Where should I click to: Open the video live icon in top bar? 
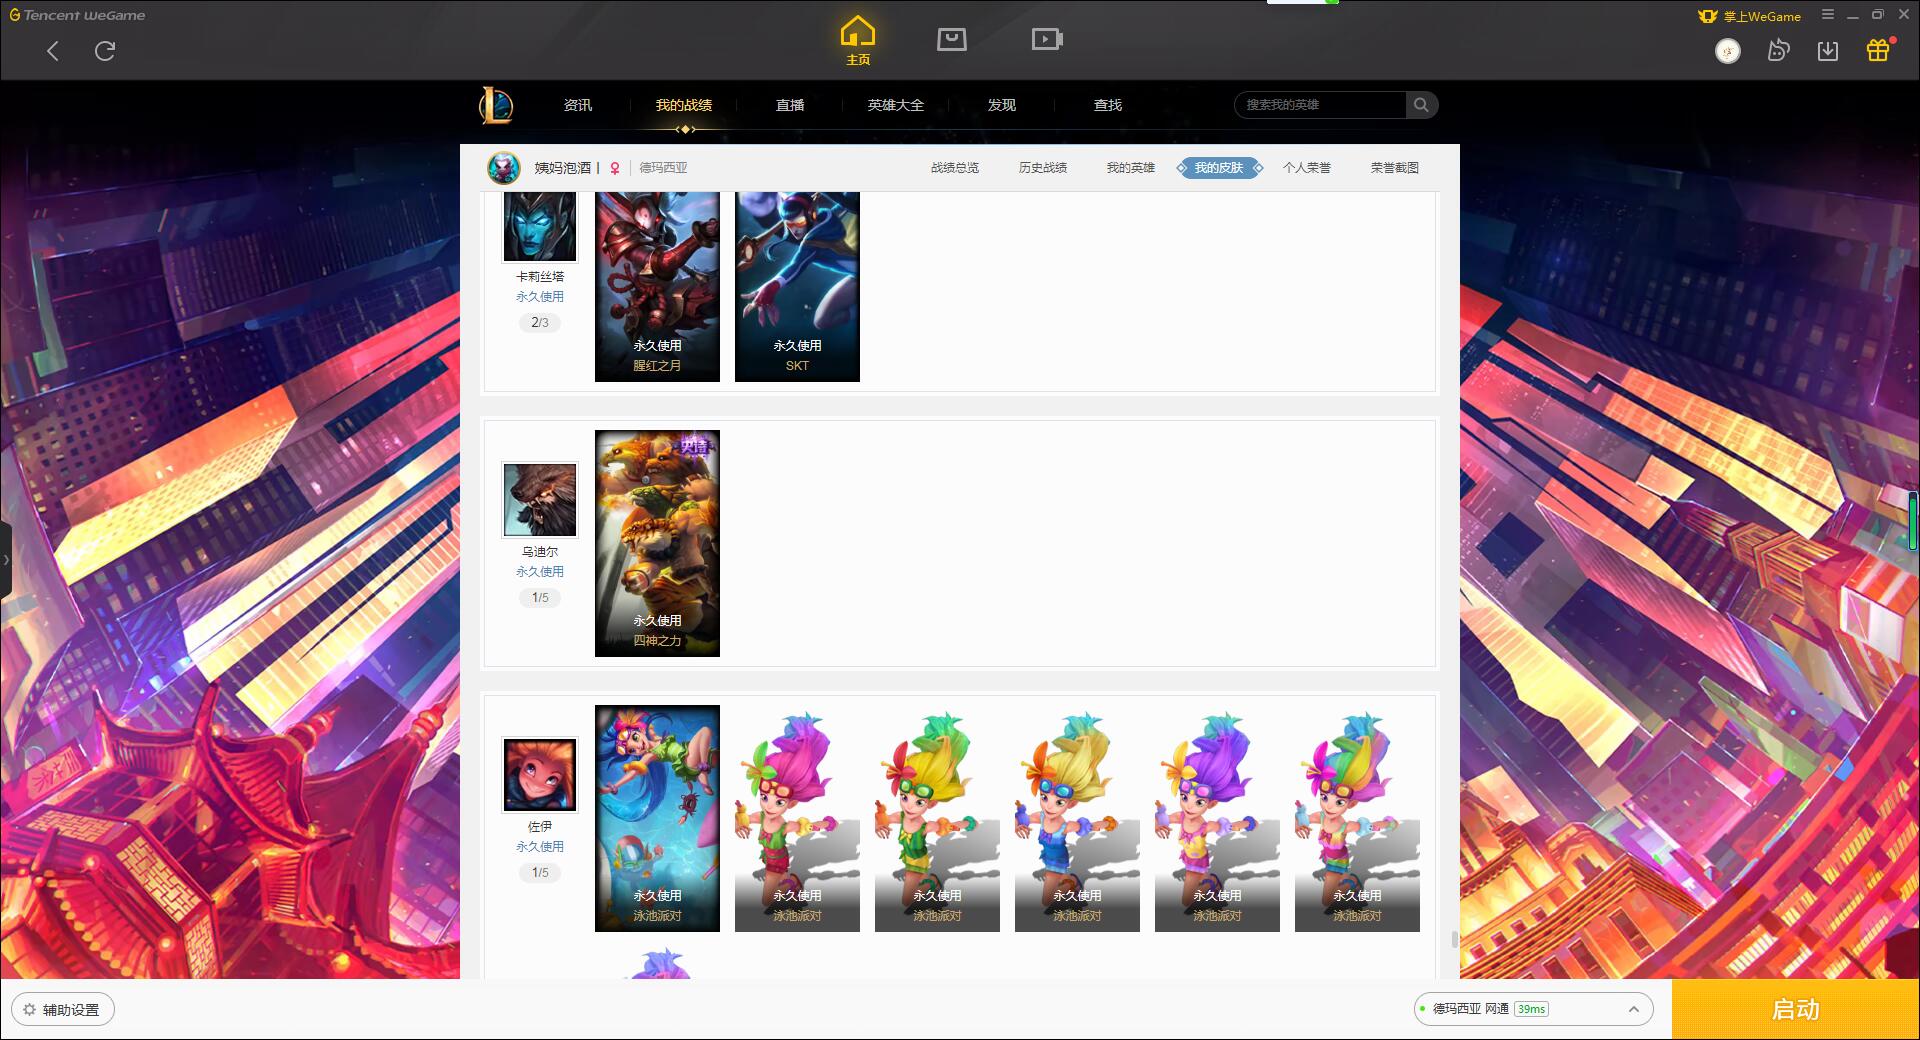point(1047,39)
